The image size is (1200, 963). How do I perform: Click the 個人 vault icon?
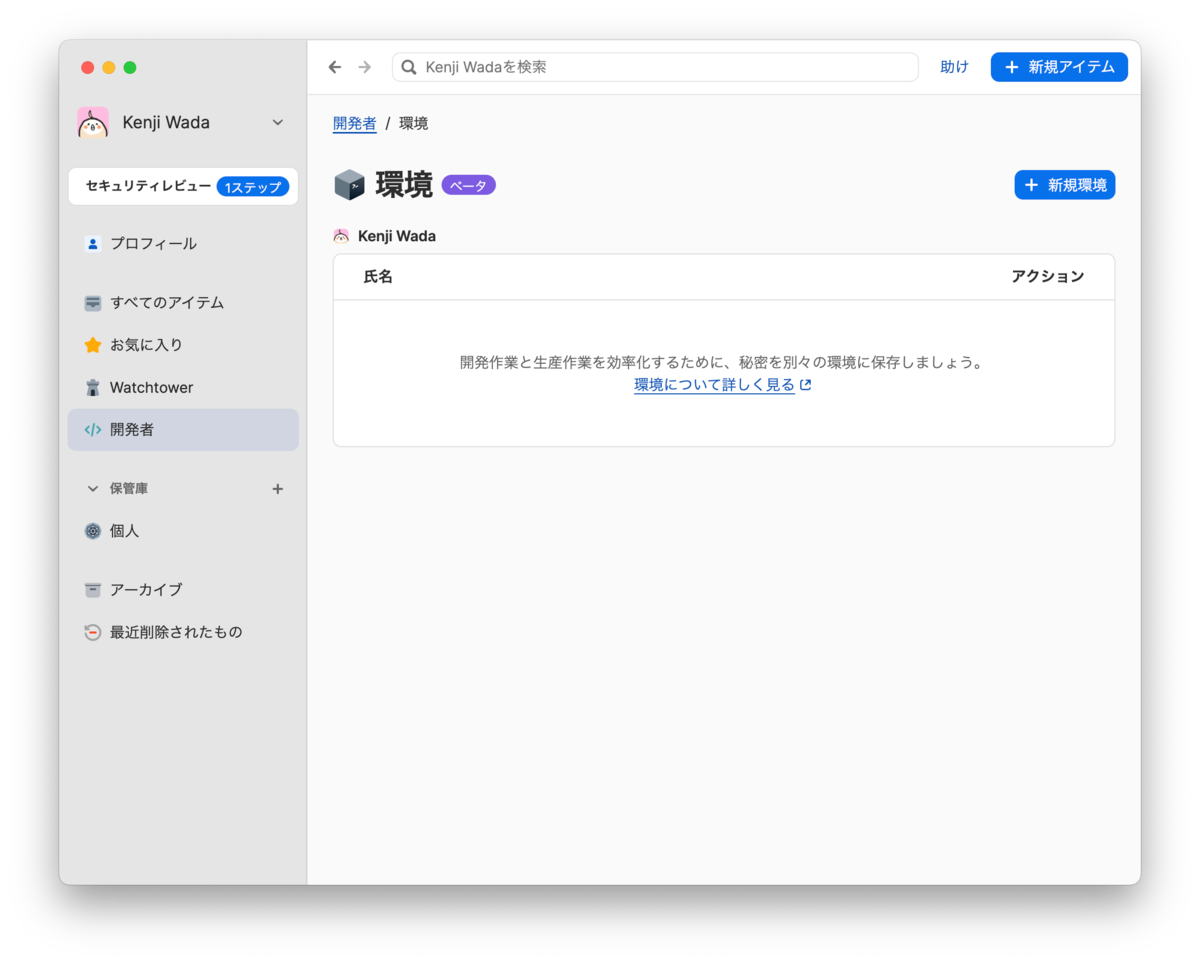[93, 531]
